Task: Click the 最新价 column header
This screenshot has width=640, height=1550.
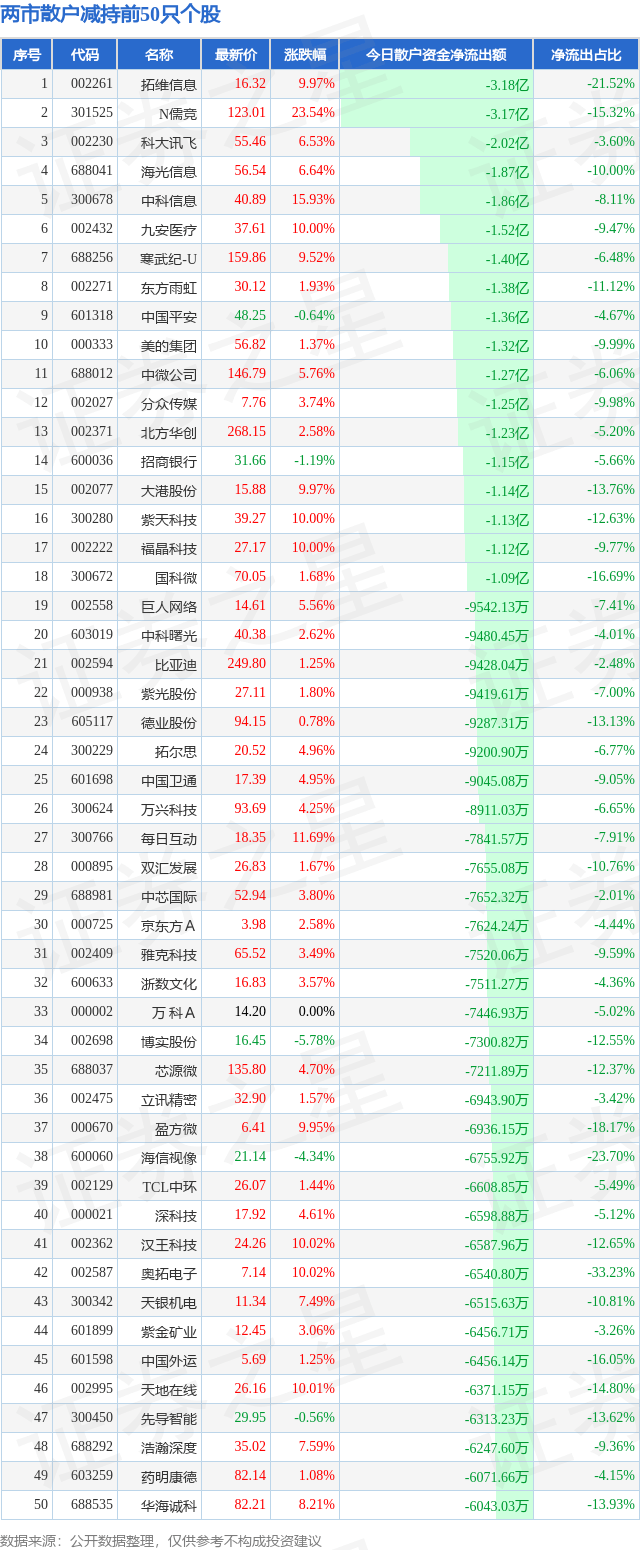Action: (x=235, y=55)
